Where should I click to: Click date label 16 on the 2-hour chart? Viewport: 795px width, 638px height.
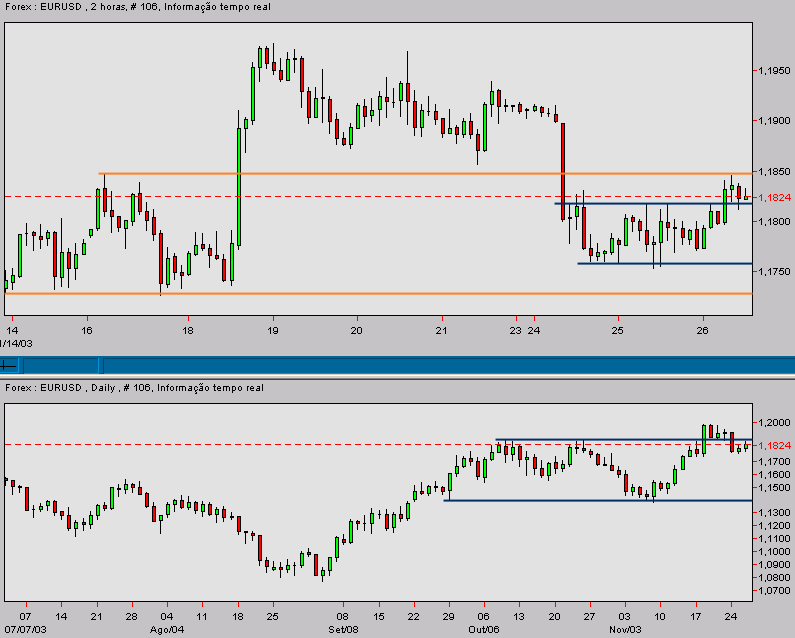[87, 331]
